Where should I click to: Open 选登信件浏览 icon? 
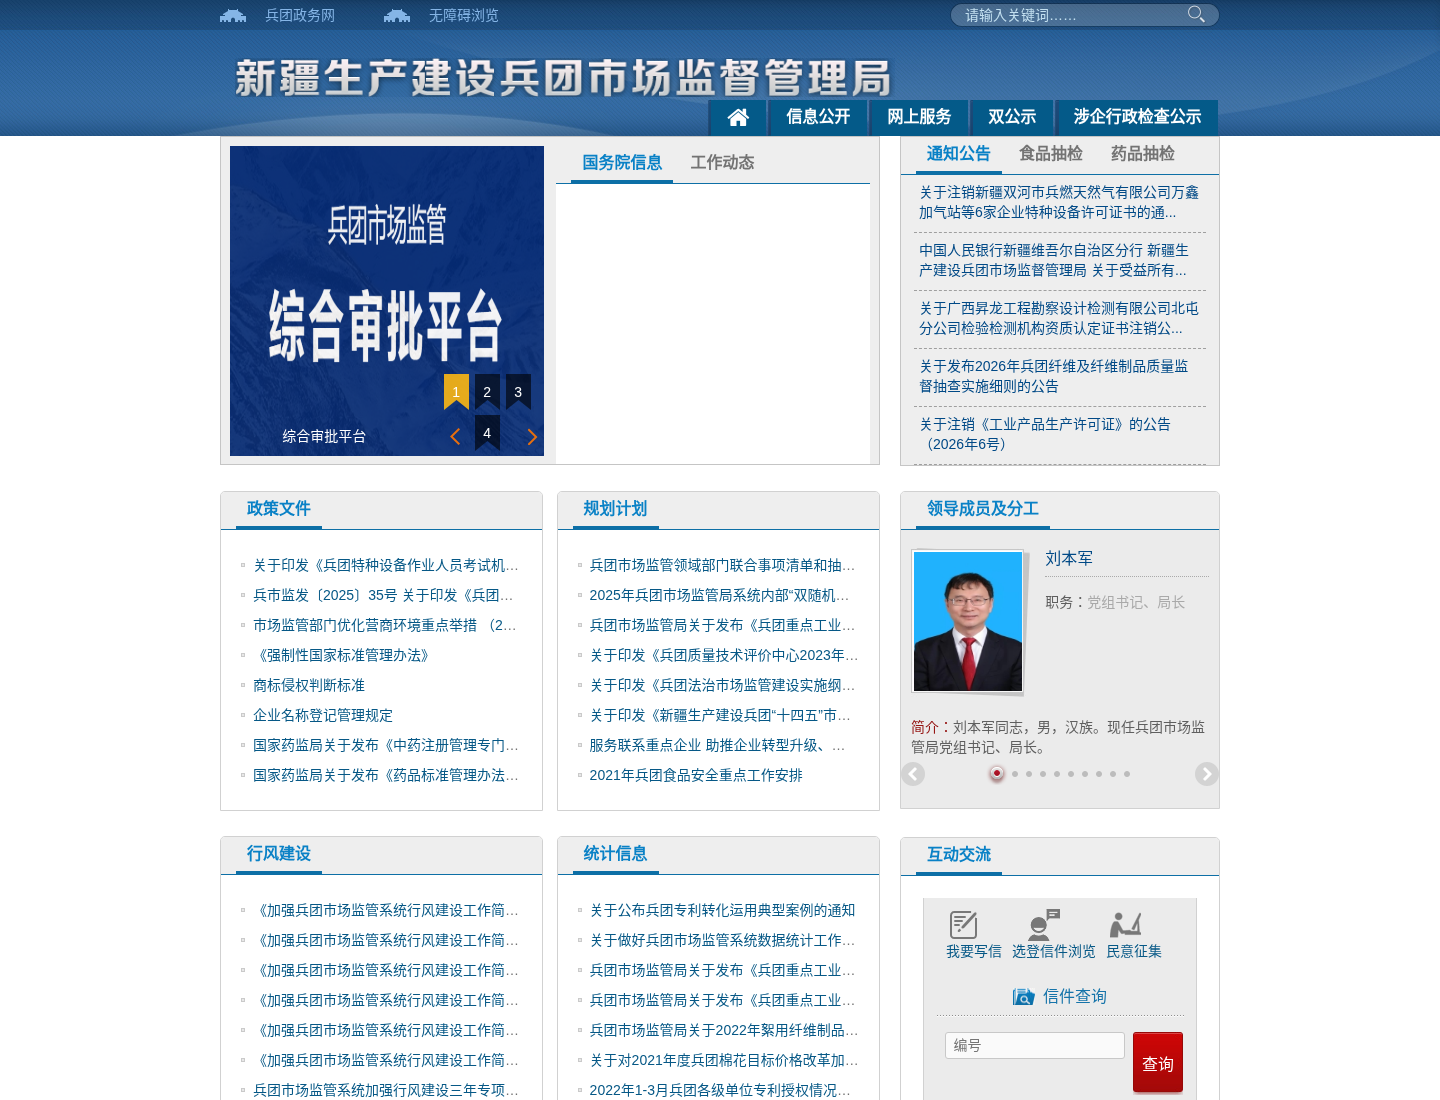pos(1043,924)
